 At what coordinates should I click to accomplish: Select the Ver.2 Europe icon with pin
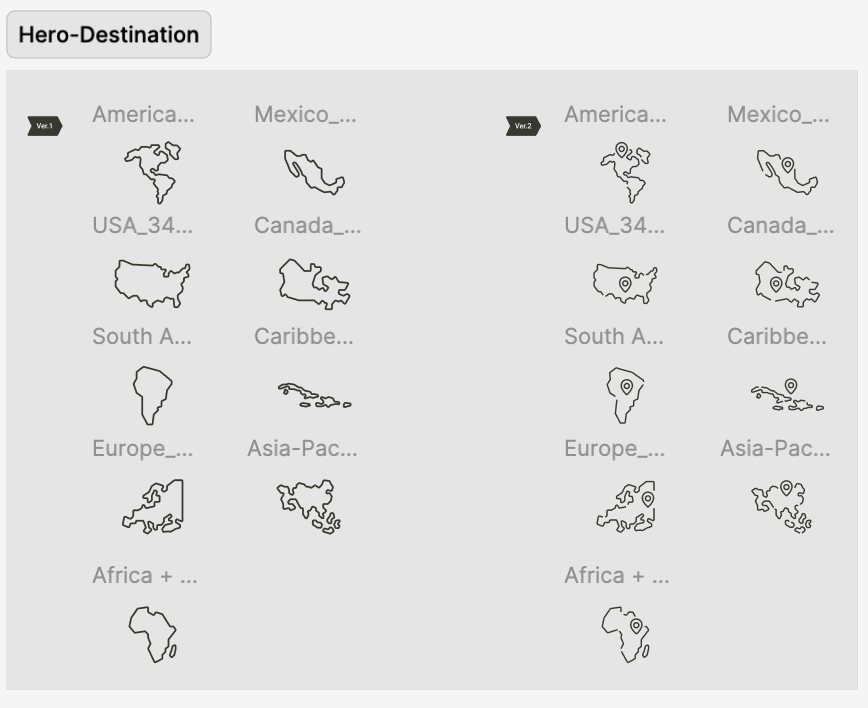[626, 507]
